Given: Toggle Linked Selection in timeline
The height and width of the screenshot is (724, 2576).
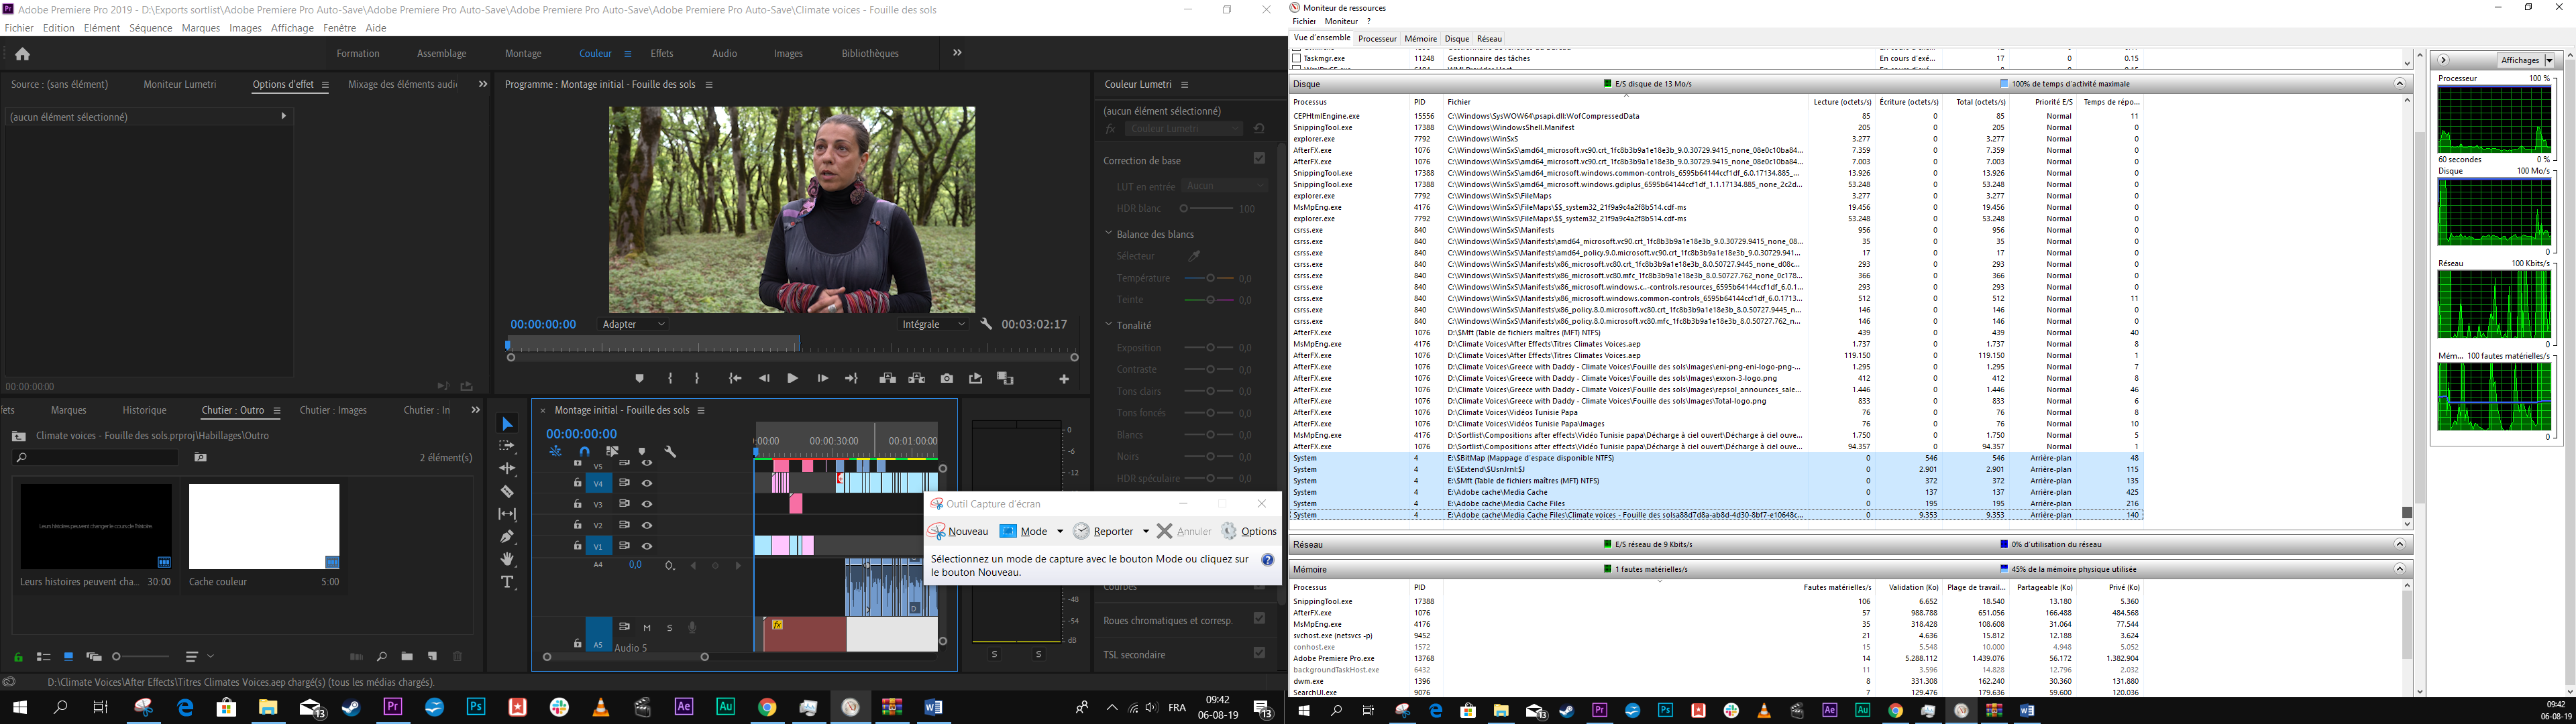Looking at the screenshot, I should 613,452.
